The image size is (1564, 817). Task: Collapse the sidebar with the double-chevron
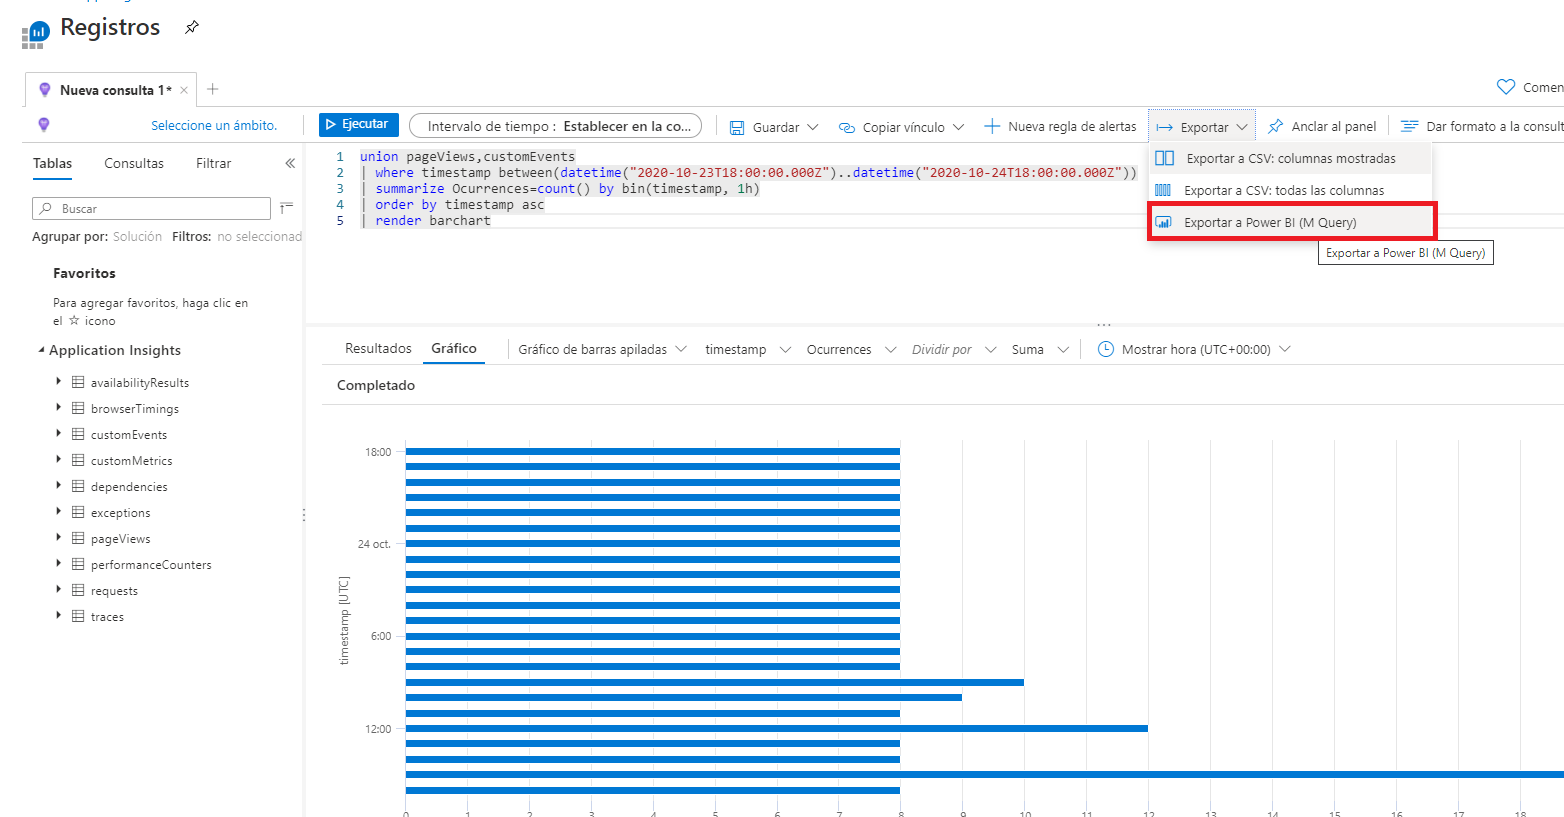pyautogui.click(x=288, y=162)
